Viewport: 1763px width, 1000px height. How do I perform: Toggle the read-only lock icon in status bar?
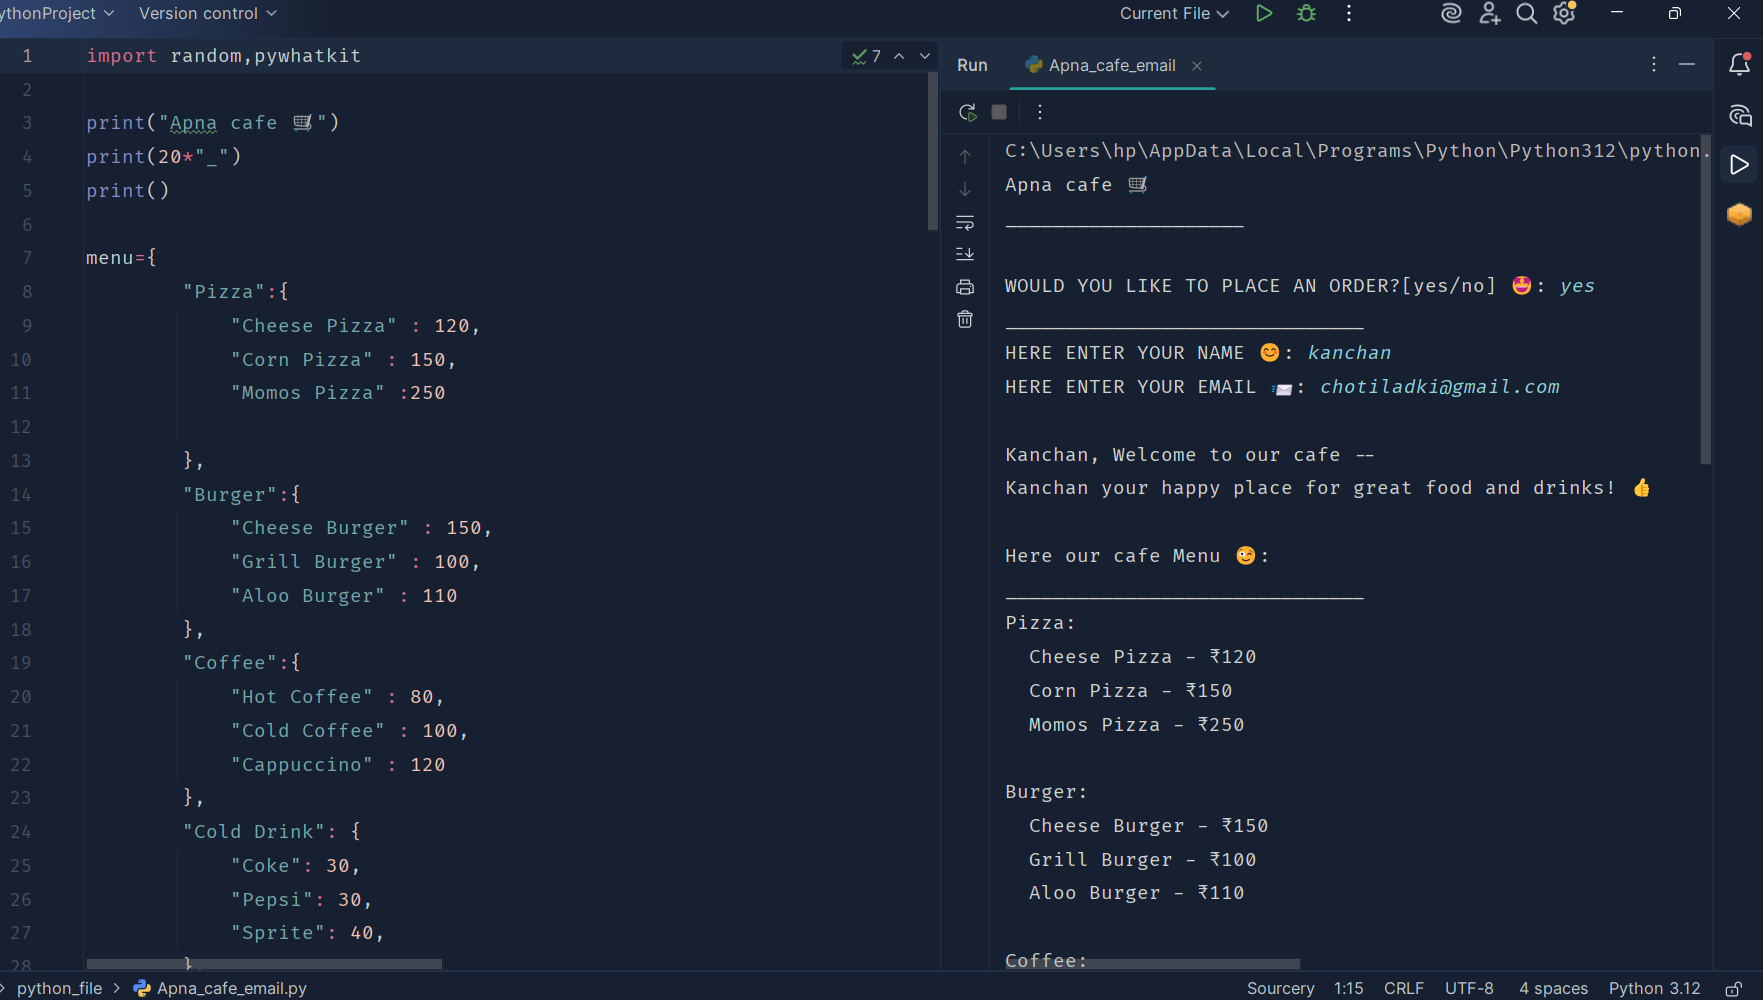pyautogui.click(x=1734, y=988)
